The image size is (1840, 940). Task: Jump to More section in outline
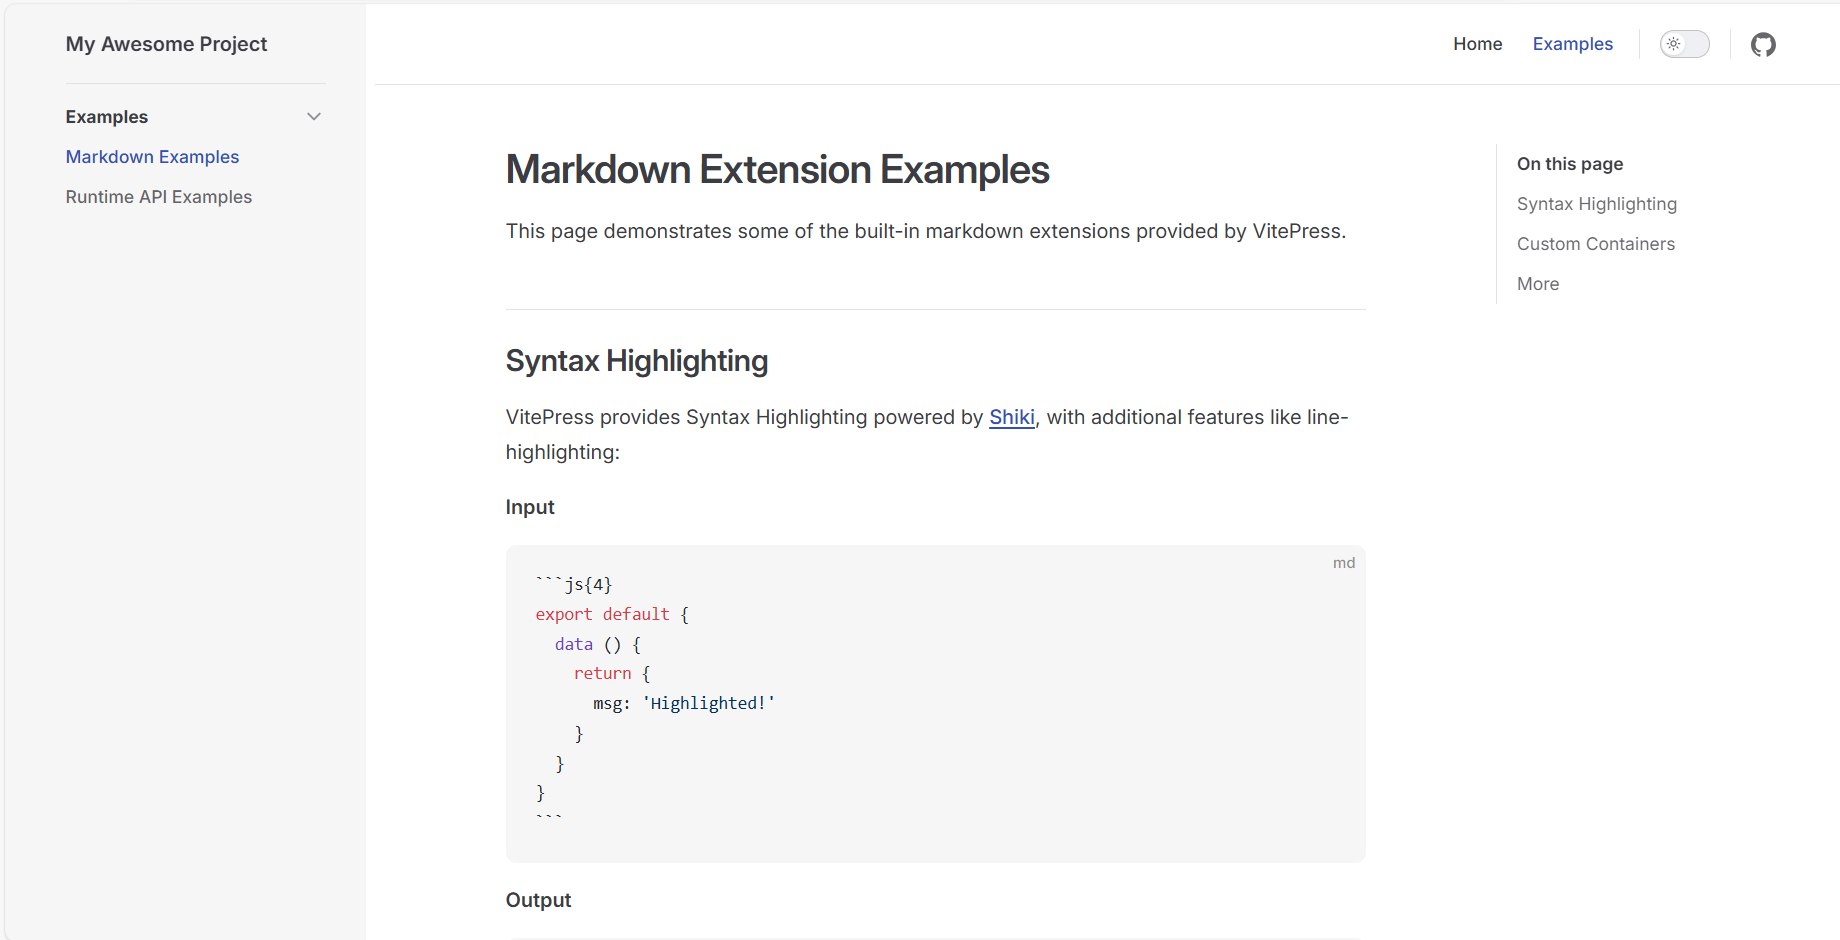1537,284
